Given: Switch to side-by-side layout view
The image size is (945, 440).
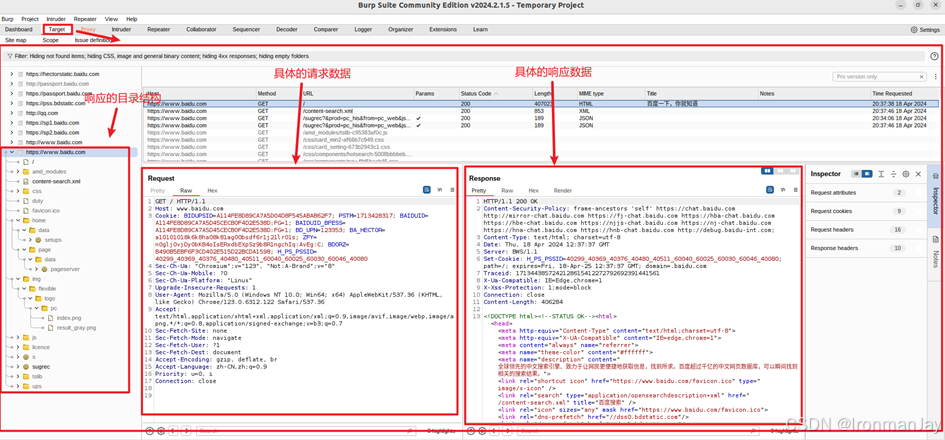Looking at the screenshot, I should 768,171.
